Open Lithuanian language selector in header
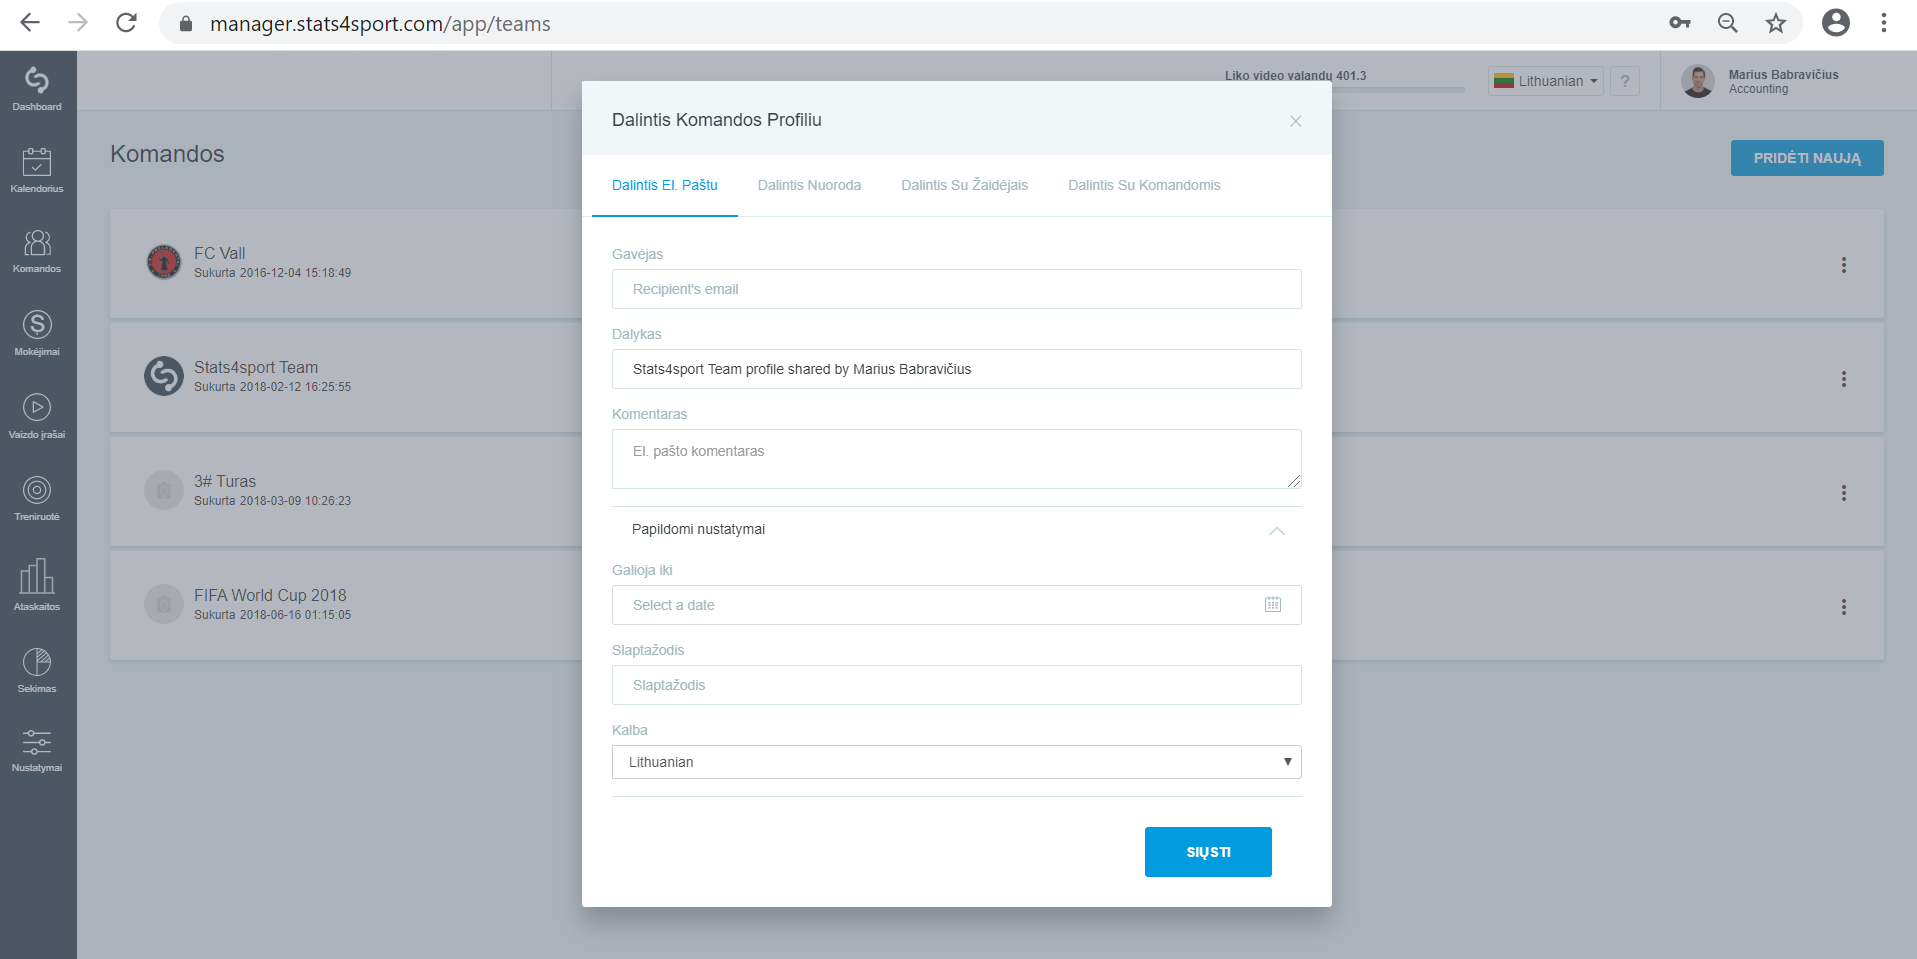 click(x=1546, y=81)
